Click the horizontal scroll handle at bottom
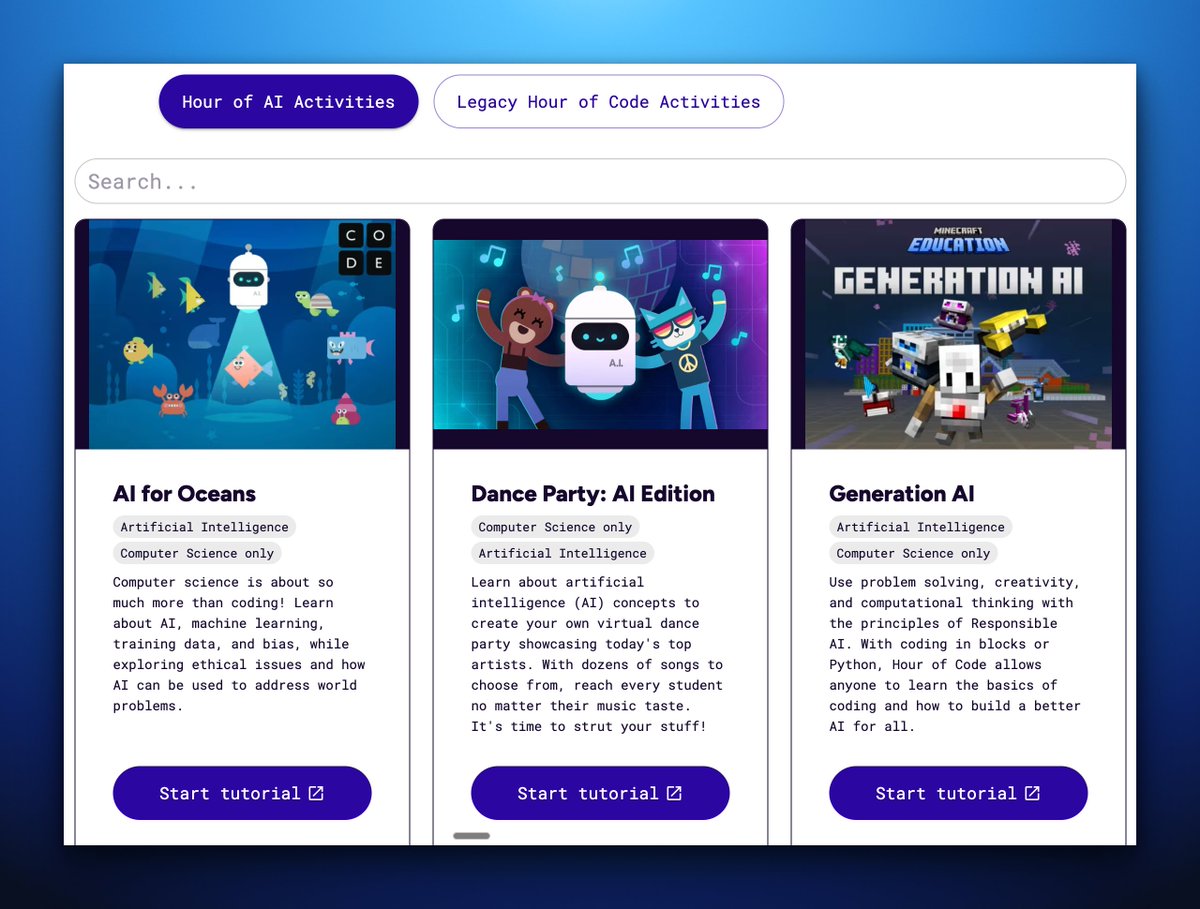The height and width of the screenshot is (909, 1200). tap(472, 835)
